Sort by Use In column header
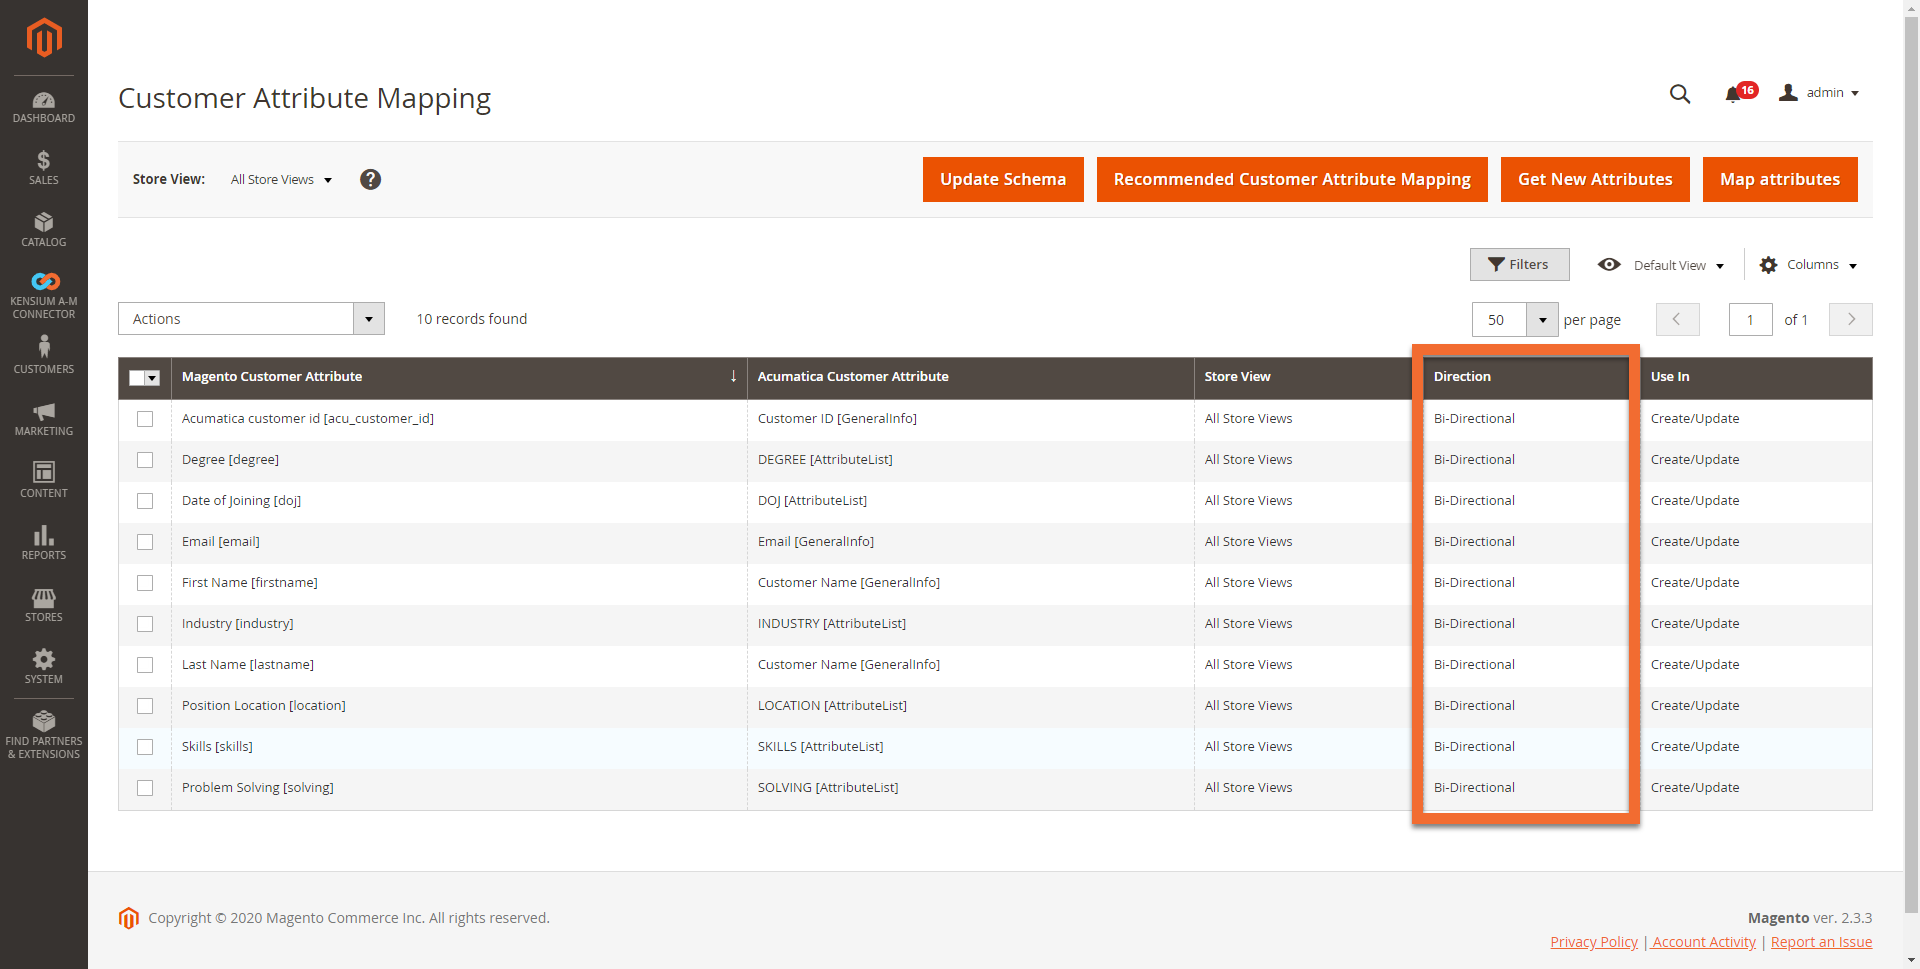This screenshot has height=969, width=1920. [x=1756, y=377]
